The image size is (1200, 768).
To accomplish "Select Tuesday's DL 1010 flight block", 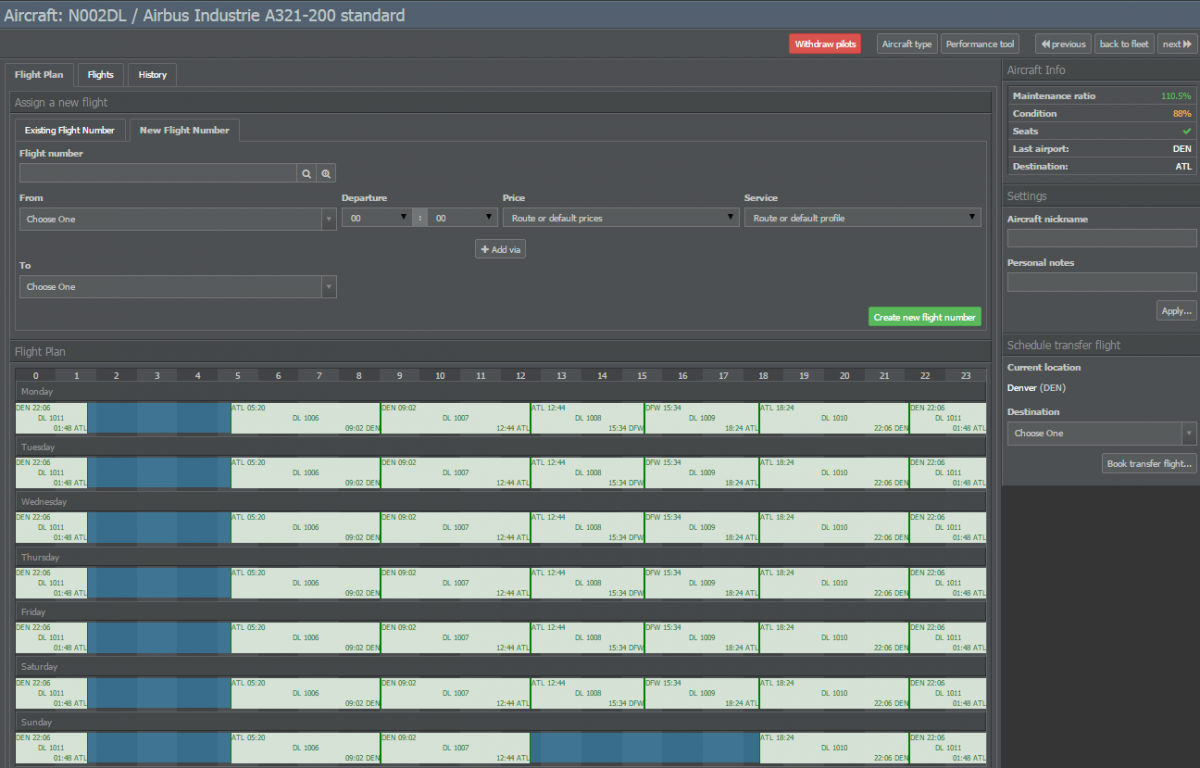I will pyautogui.click(x=834, y=473).
